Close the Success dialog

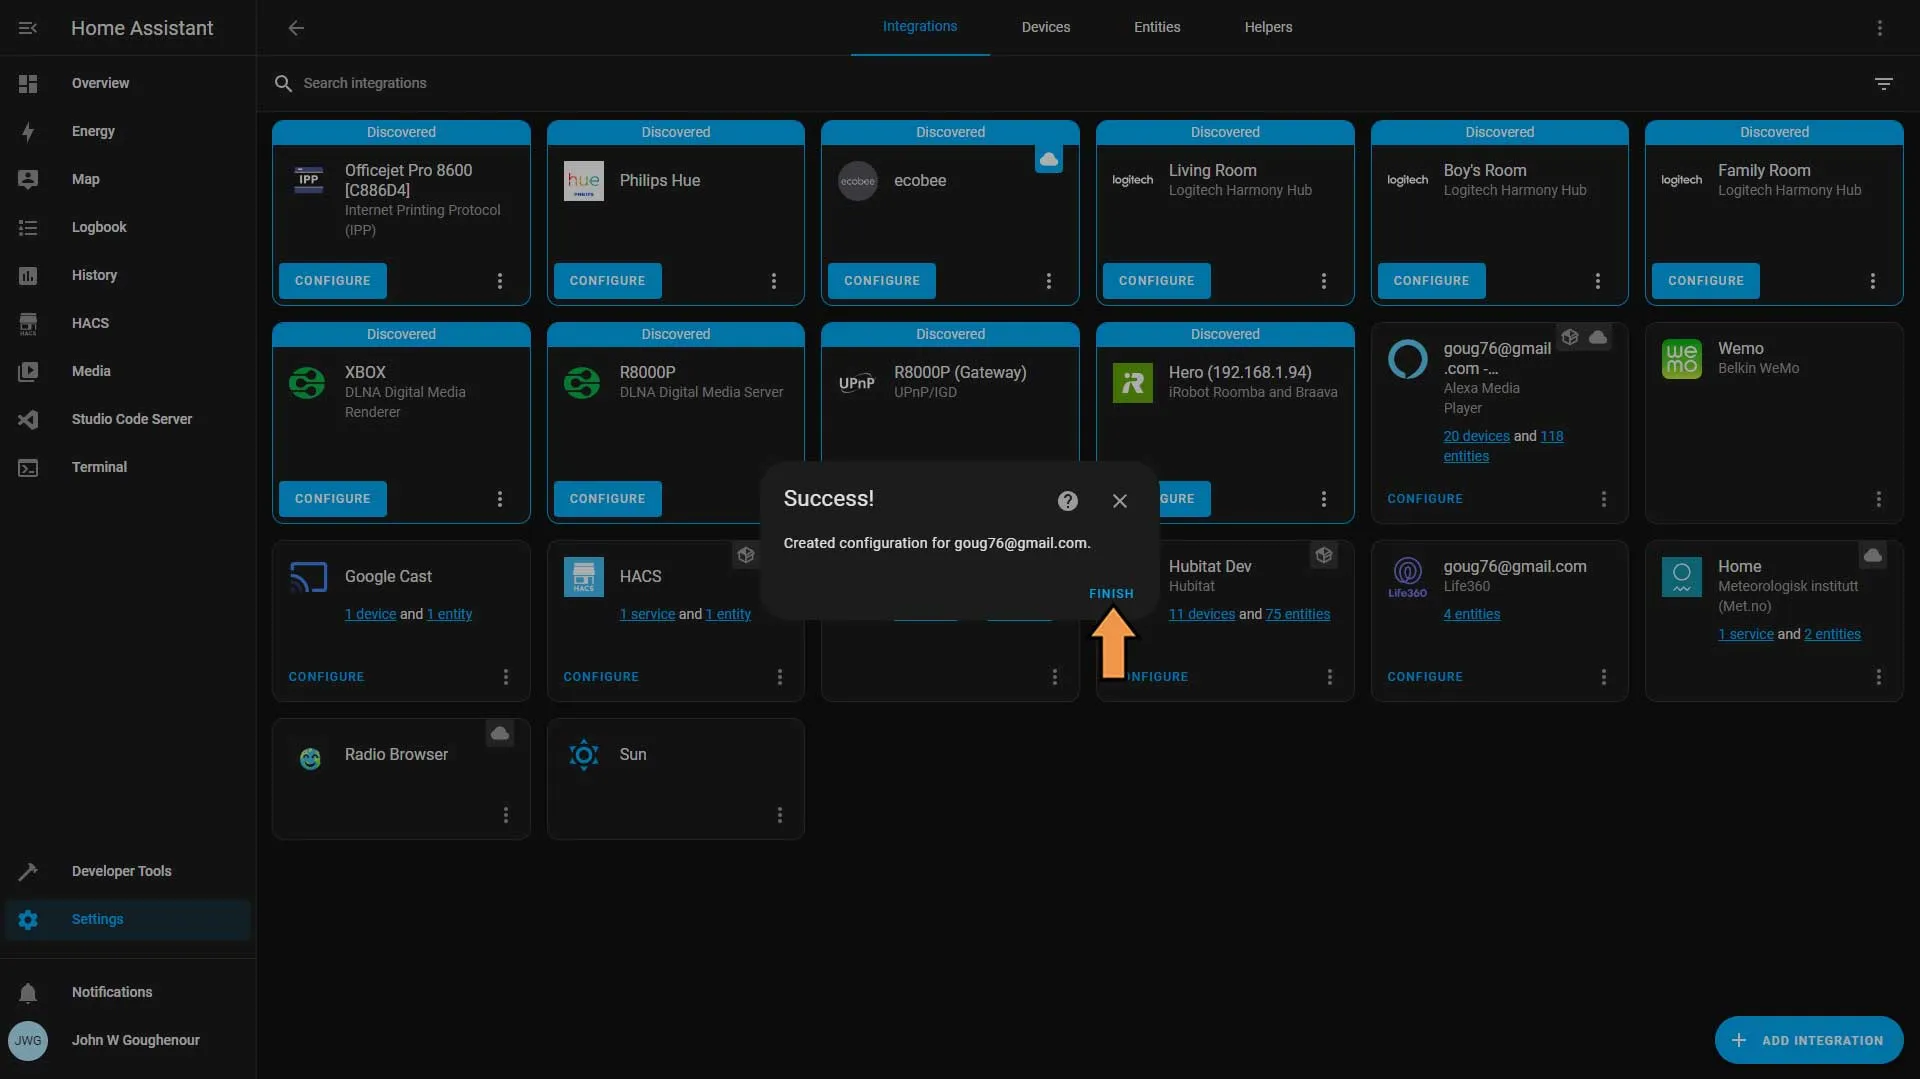click(1120, 501)
